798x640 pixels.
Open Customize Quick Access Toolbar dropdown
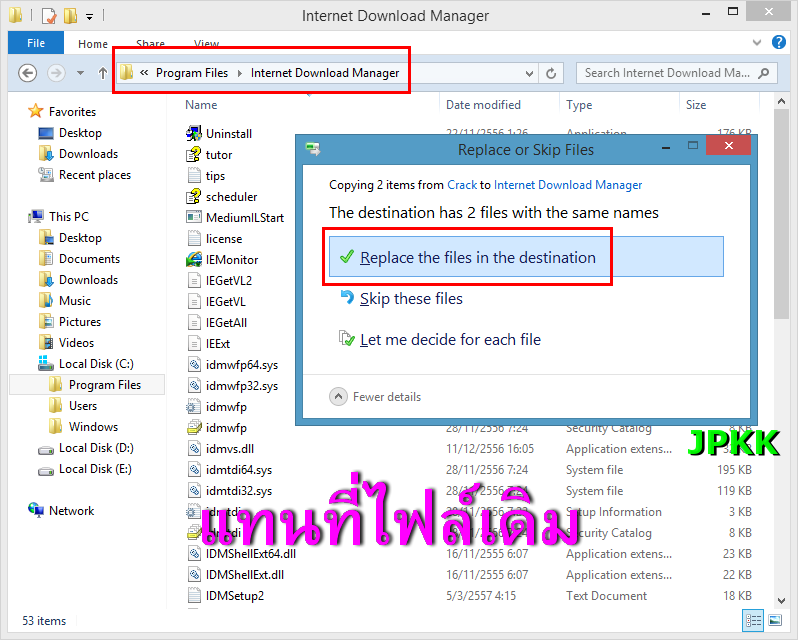point(89,17)
